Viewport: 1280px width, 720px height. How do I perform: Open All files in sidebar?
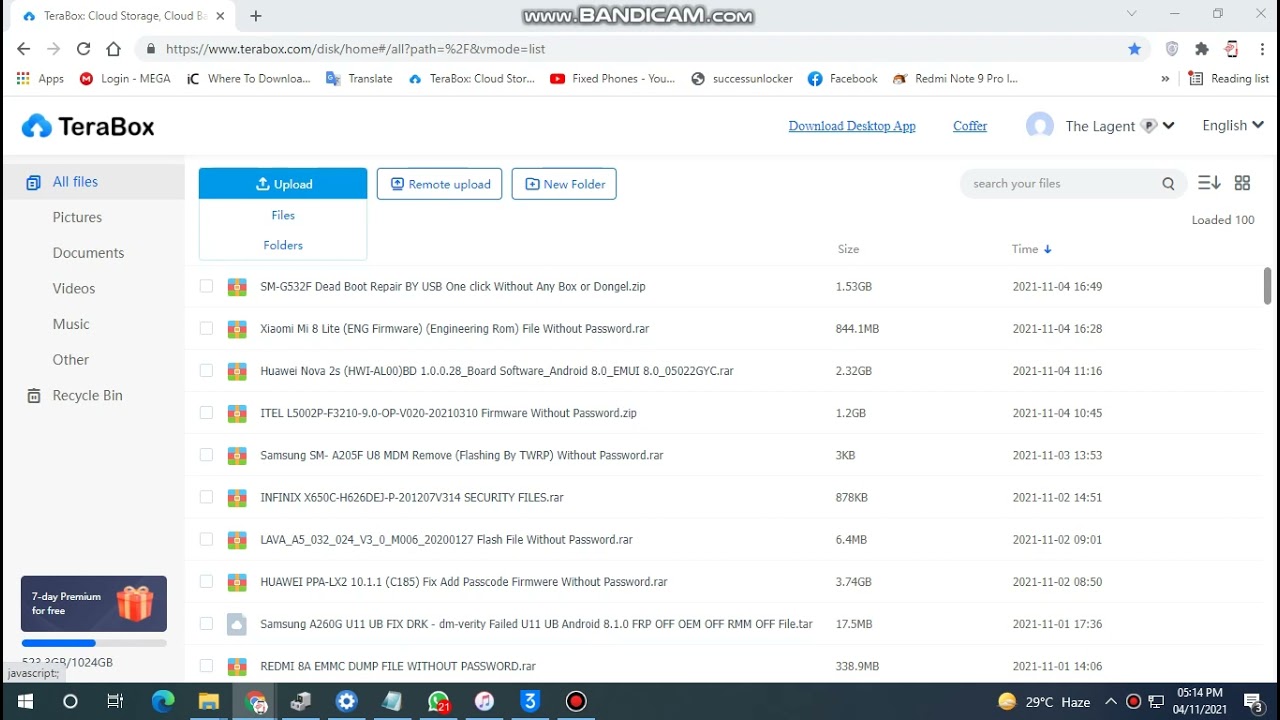(x=93, y=182)
